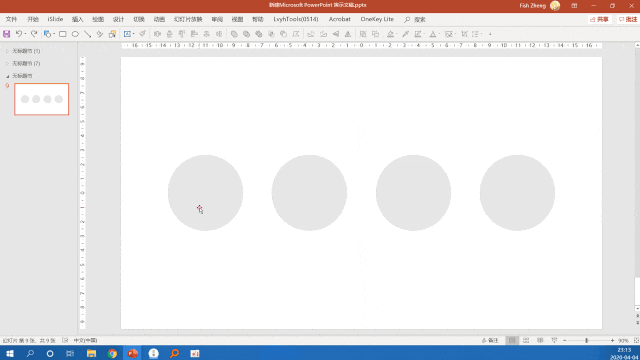Click the edit points icon

click(296, 34)
